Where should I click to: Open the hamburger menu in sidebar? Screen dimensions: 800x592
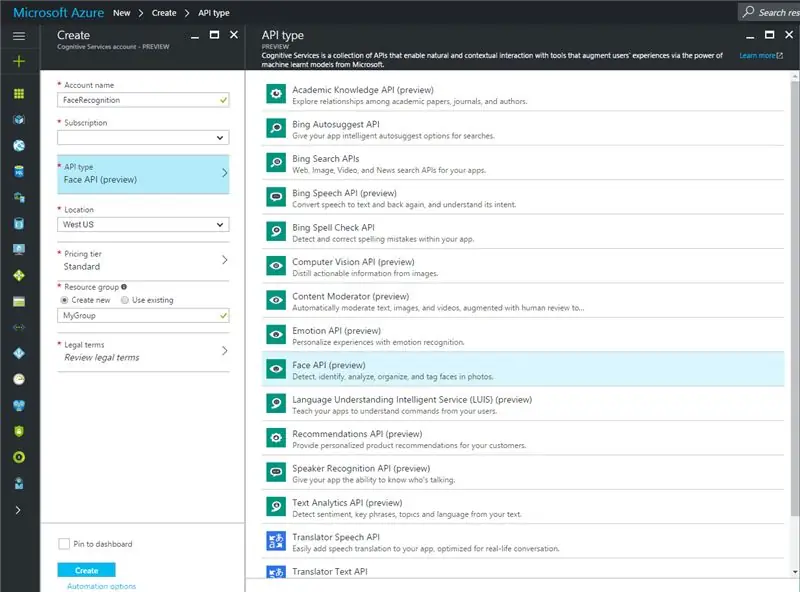coord(19,36)
